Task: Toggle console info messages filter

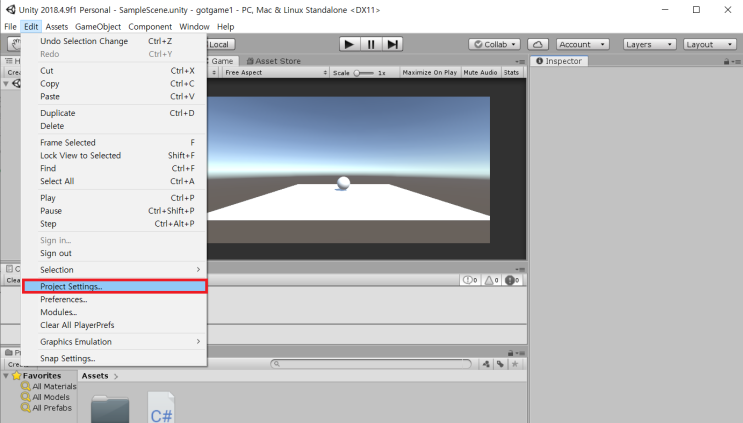Action: tap(470, 280)
